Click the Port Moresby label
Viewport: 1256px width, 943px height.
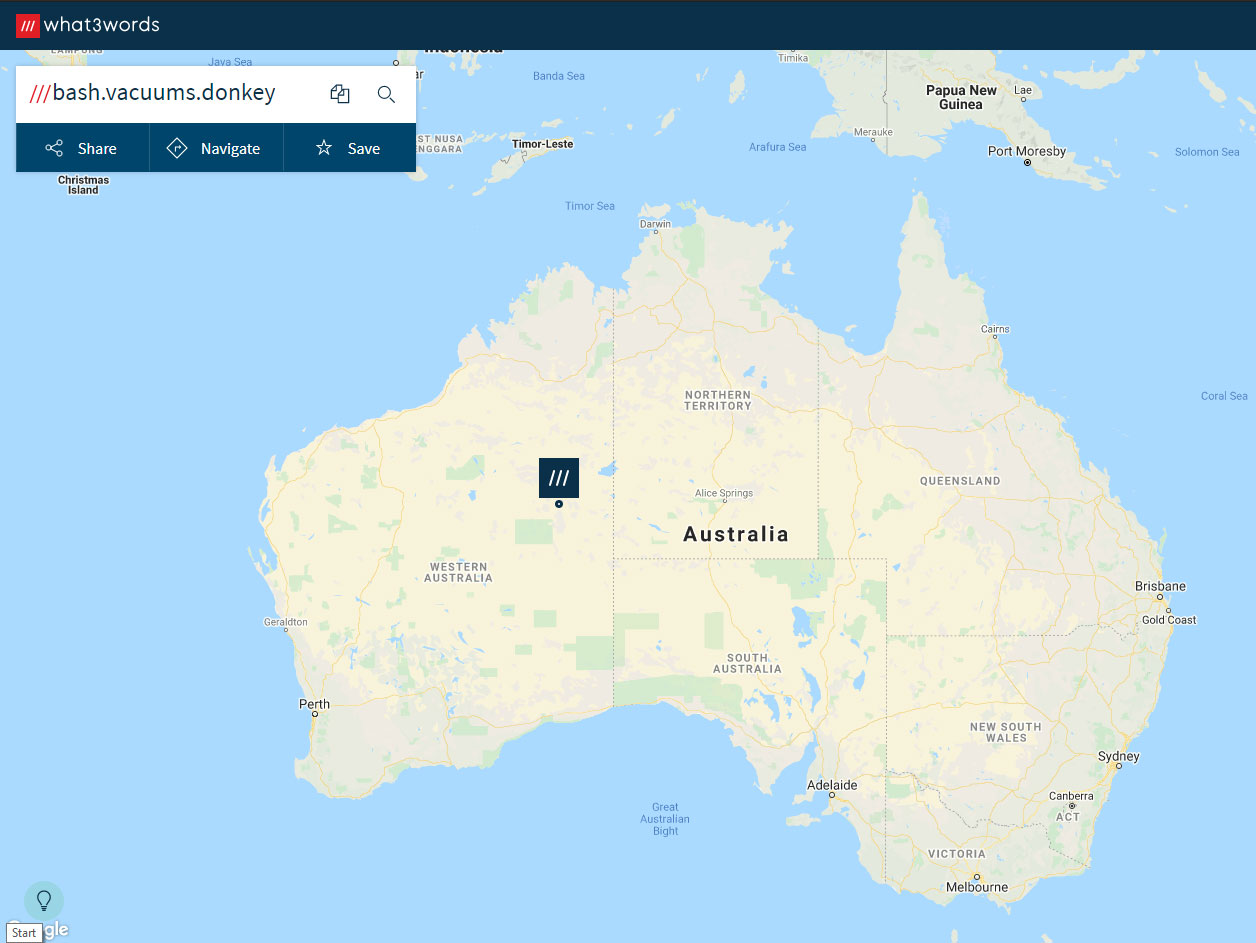(x=1027, y=151)
